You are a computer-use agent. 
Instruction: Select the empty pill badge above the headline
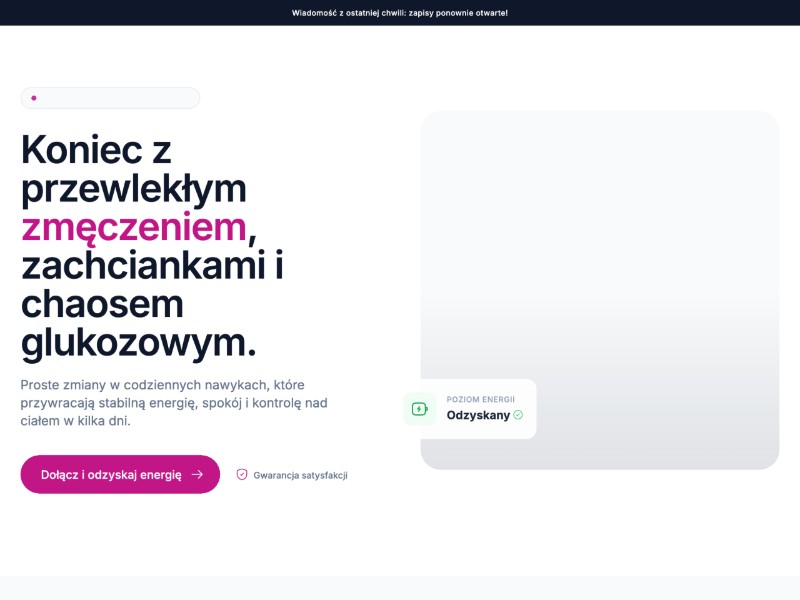click(x=110, y=98)
